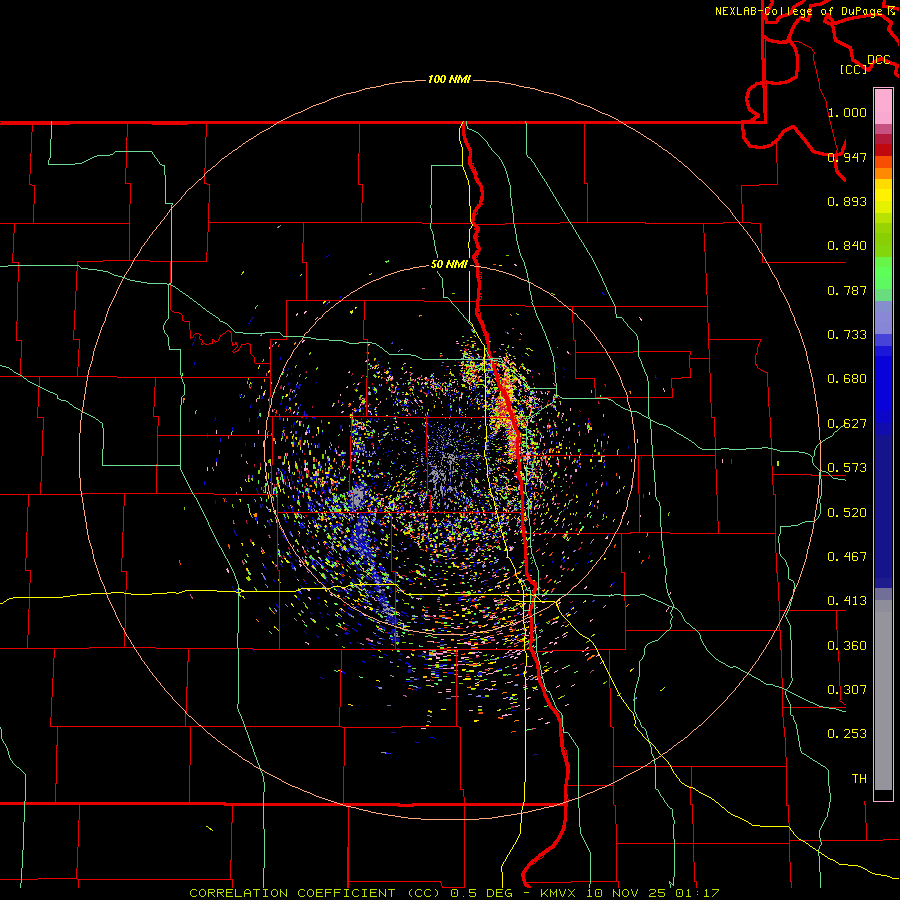Image resolution: width=900 pixels, height=900 pixels.
Task: Click the gray lower section of color bar
Action: (883, 695)
